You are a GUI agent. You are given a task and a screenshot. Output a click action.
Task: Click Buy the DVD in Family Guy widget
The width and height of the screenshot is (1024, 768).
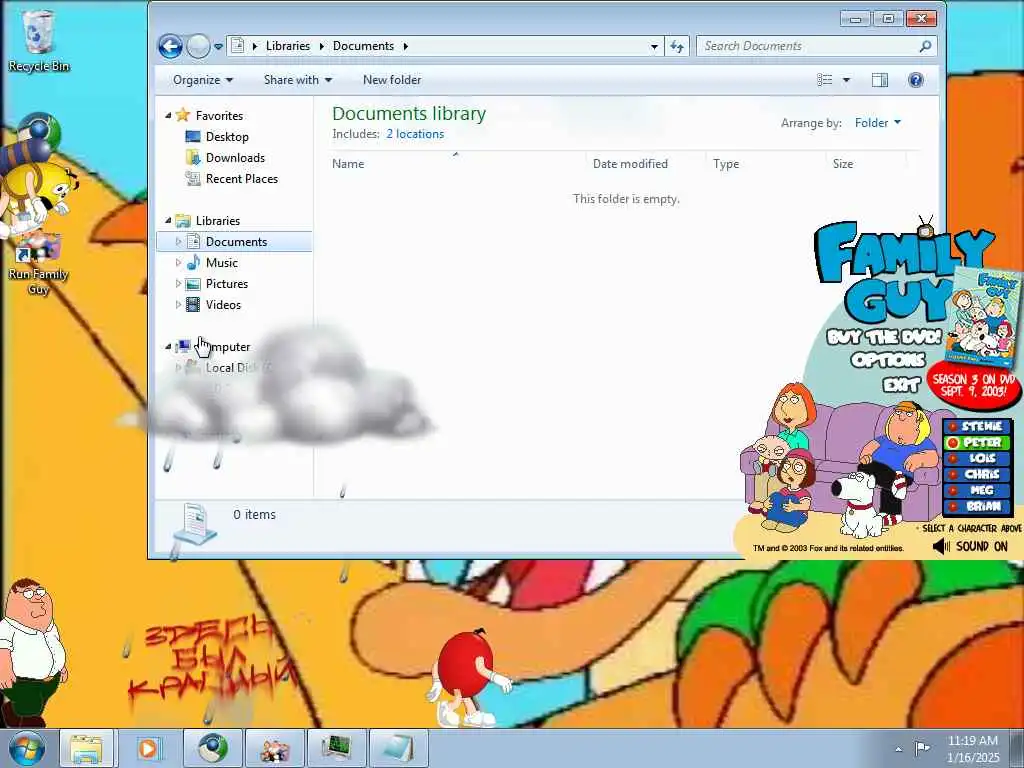(x=885, y=337)
